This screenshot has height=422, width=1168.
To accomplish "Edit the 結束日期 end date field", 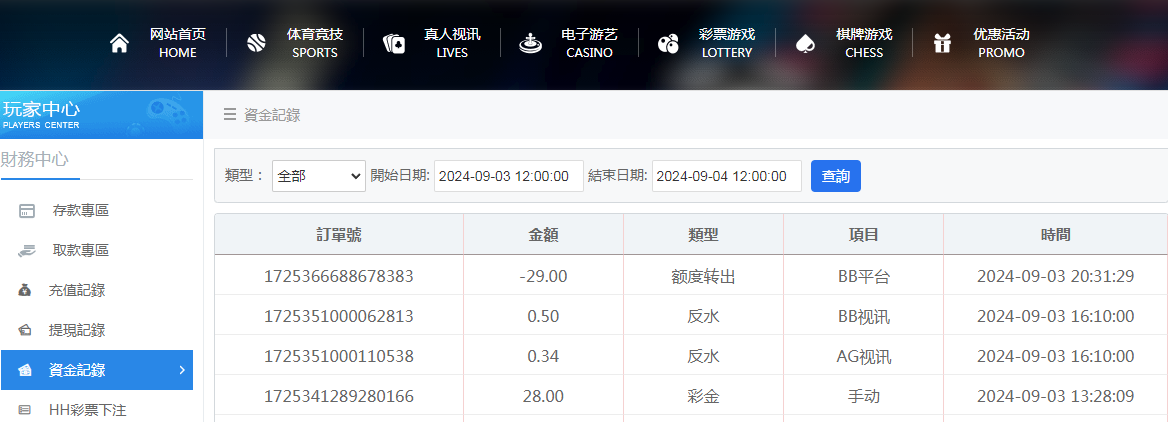I will 726,176.
